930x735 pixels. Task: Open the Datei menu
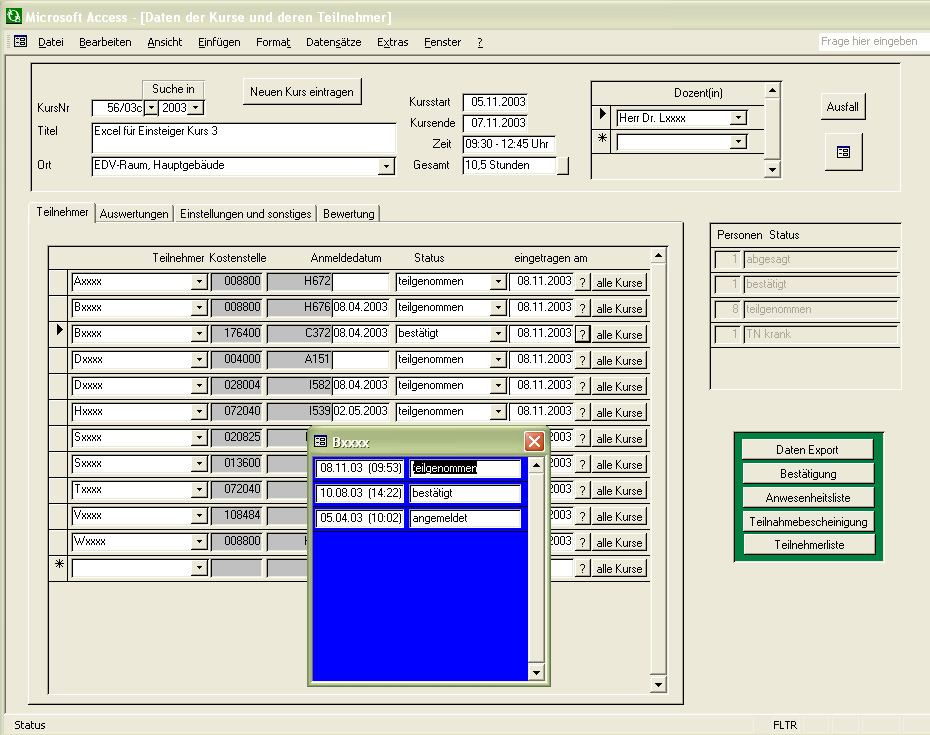pyautogui.click(x=50, y=42)
